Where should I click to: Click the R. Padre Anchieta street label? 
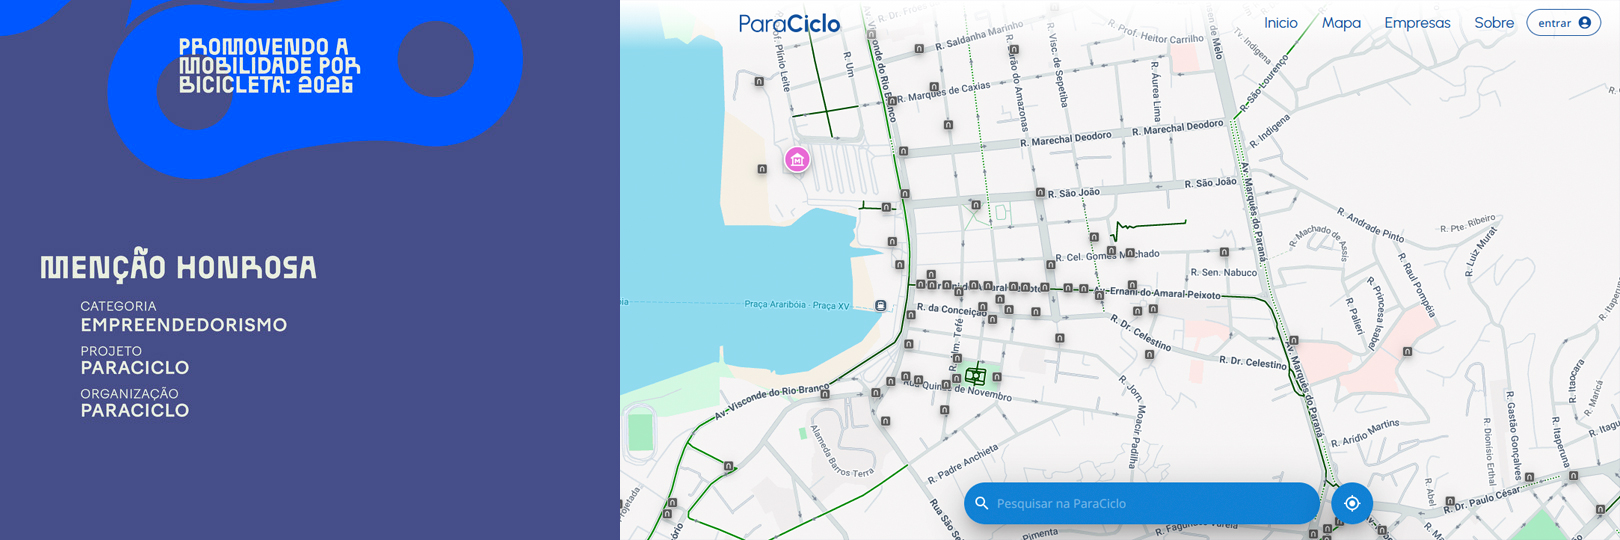click(x=963, y=464)
